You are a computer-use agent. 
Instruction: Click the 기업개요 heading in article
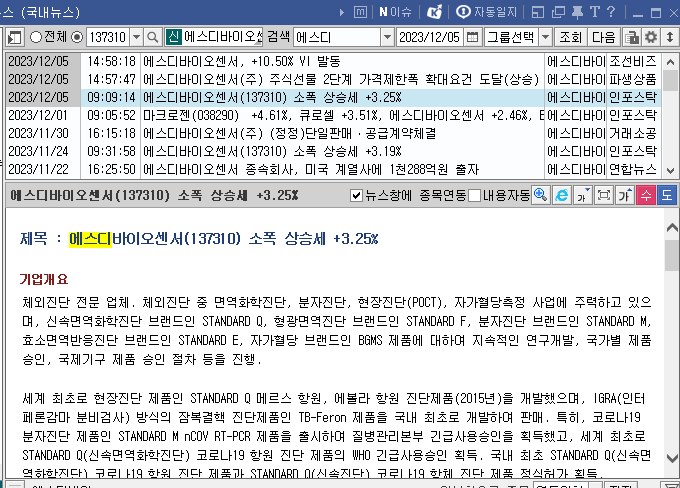[x=44, y=279]
